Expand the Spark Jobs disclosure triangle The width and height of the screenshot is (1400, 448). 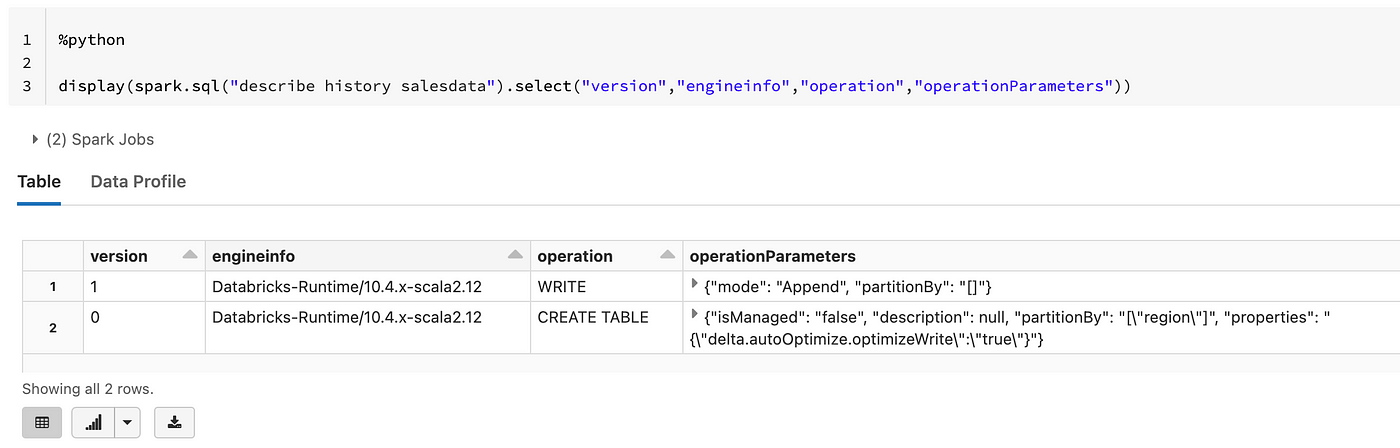pyautogui.click(x=36, y=139)
